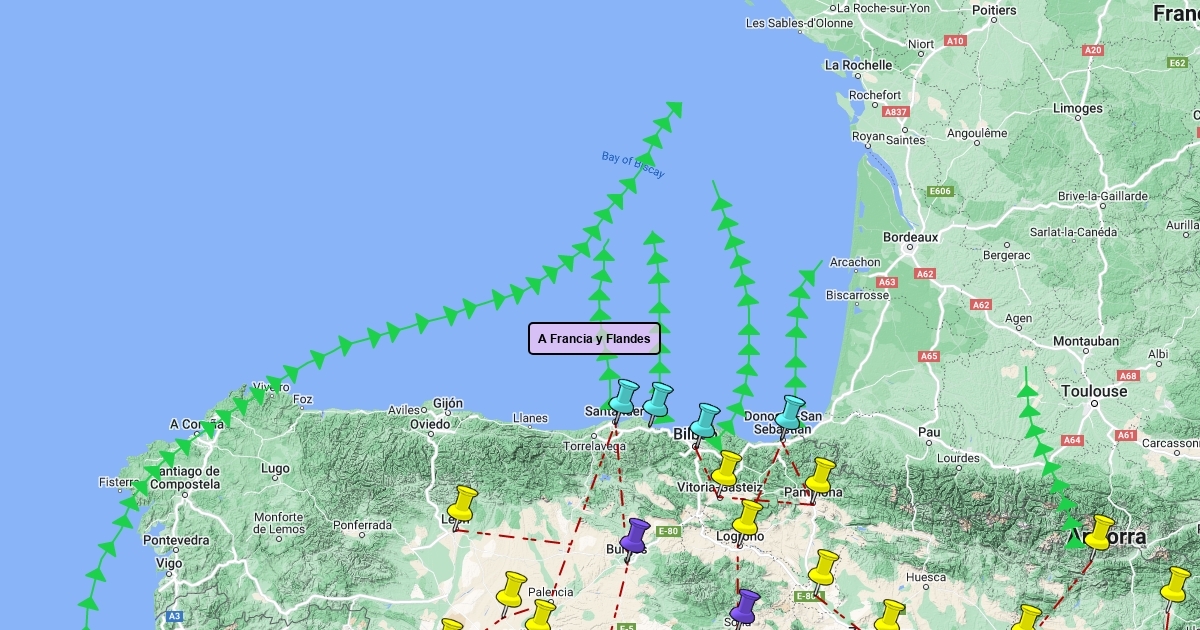1200x630 pixels.
Task: Click the Viveiro label
Action: (x=271, y=387)
